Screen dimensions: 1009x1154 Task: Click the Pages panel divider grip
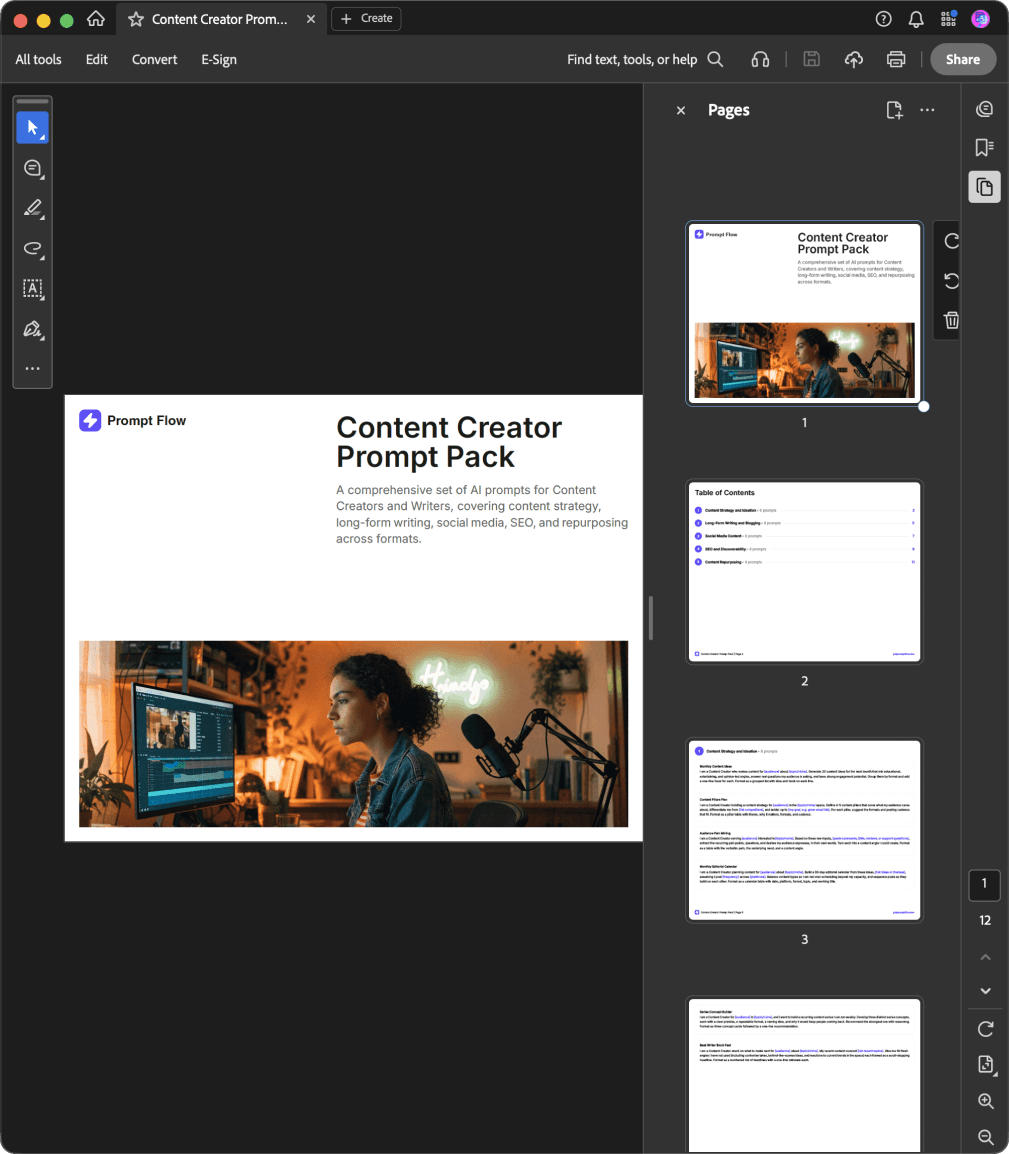click(x=651, y=618)
